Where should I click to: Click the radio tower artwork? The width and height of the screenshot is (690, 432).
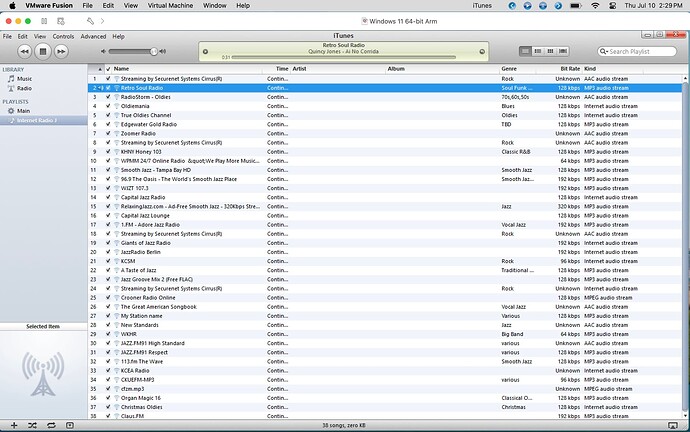(x=43, y=374)
